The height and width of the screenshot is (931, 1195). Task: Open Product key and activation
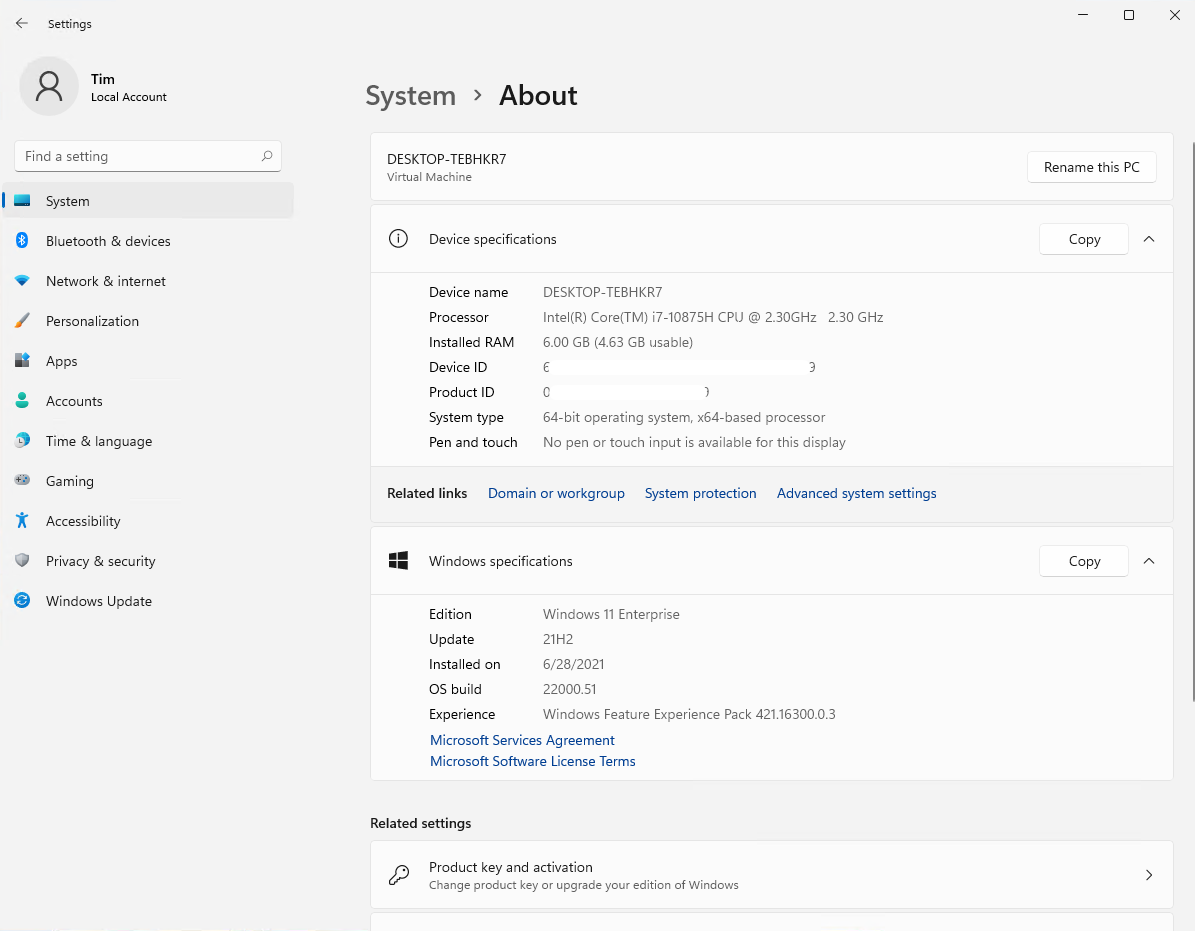(771, 875)
